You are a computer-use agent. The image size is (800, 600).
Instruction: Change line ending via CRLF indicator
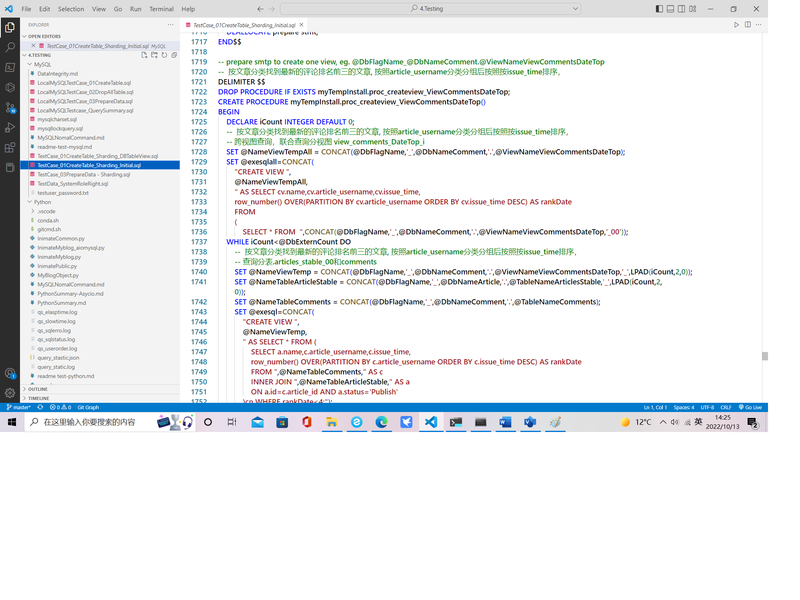pyautogui.click(x=726, y=407)
